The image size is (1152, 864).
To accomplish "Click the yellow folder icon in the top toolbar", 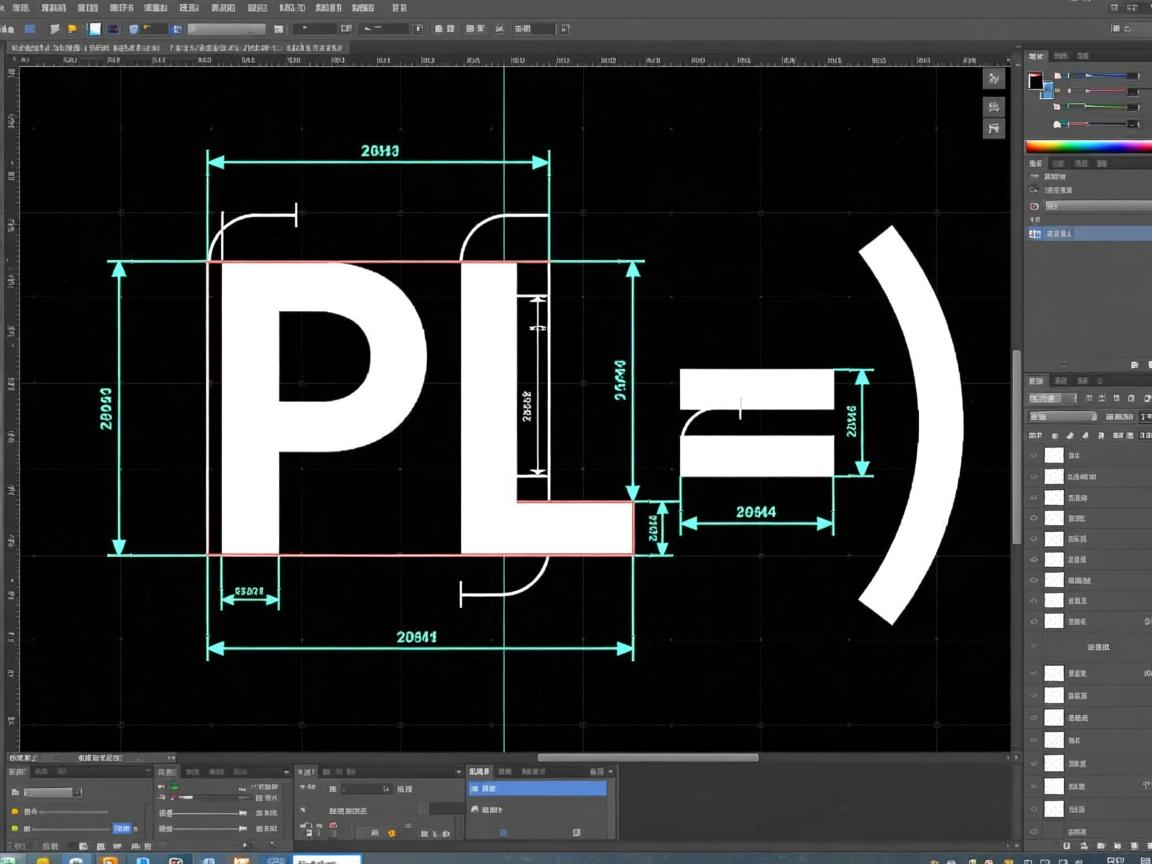I will [x=72, y=30].
